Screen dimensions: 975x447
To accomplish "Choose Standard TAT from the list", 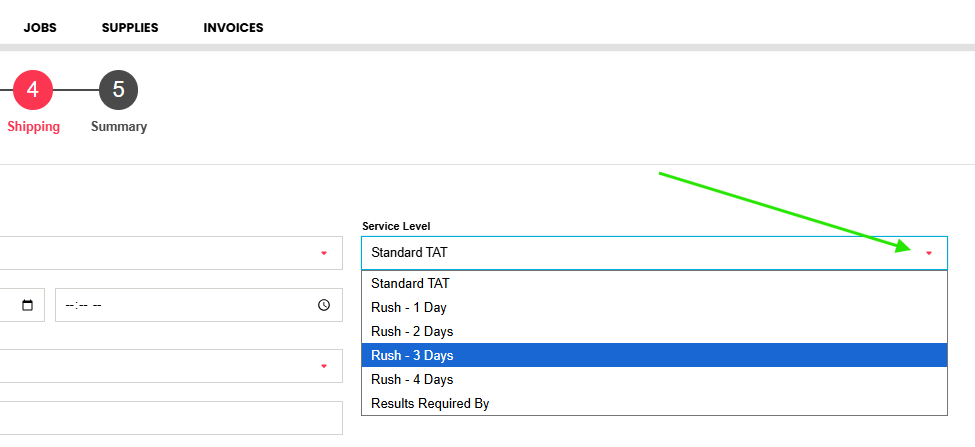I will (x=654, y=283).
